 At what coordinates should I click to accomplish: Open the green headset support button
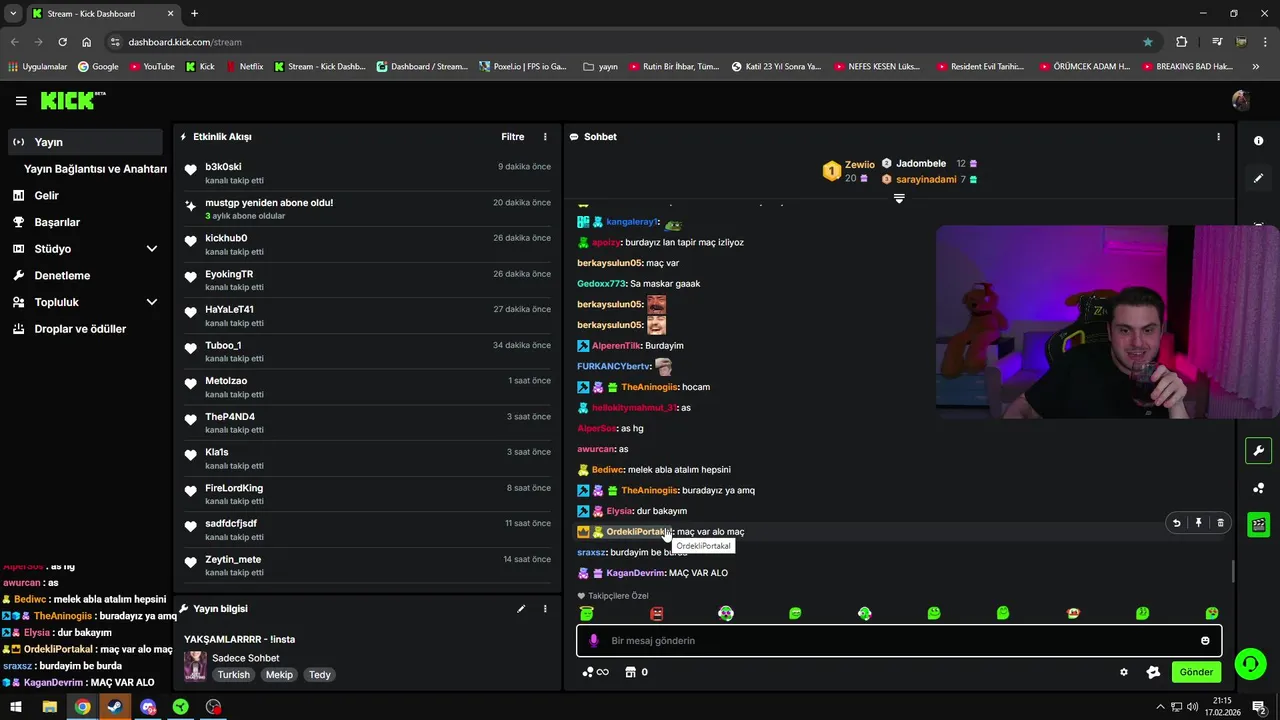[1249, 663]
